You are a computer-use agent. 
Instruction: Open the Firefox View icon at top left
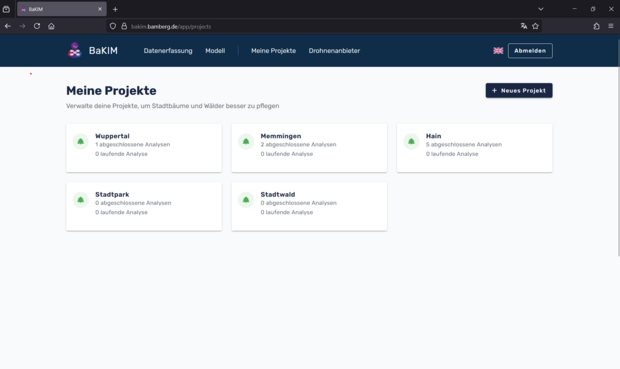click(6, 9)
